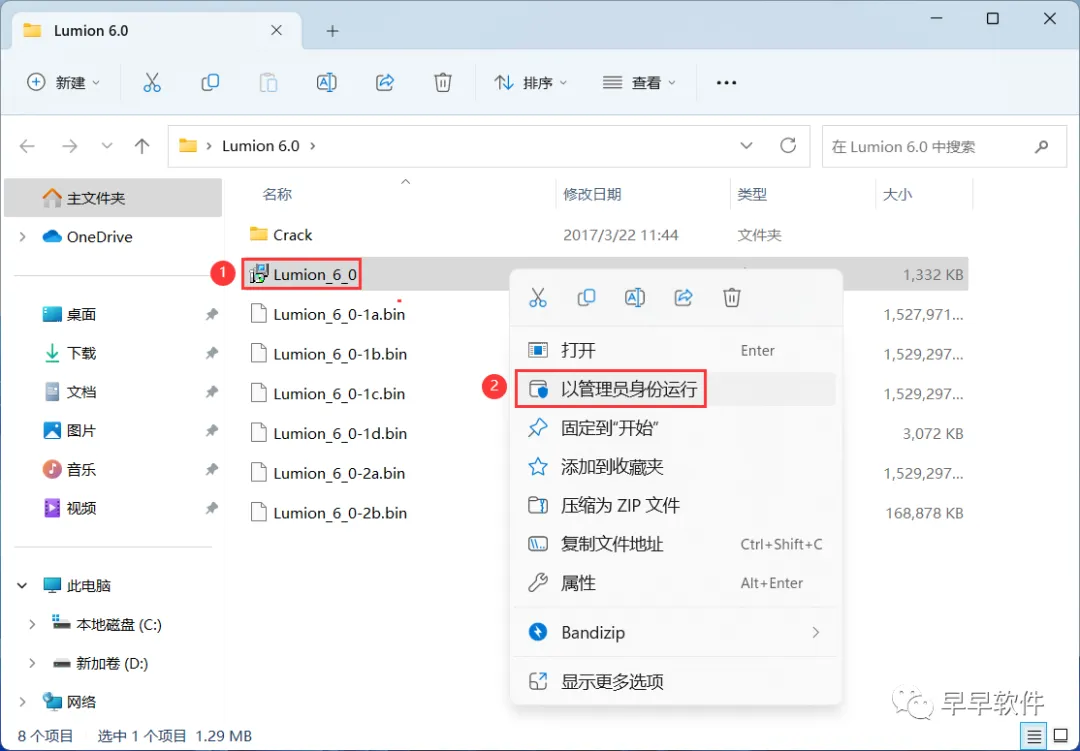Image resolution: width=1080 pixels, height=751 pixels.
Task: Select the Lumion_6_0-1a.bin file
Action: (339, 315)
